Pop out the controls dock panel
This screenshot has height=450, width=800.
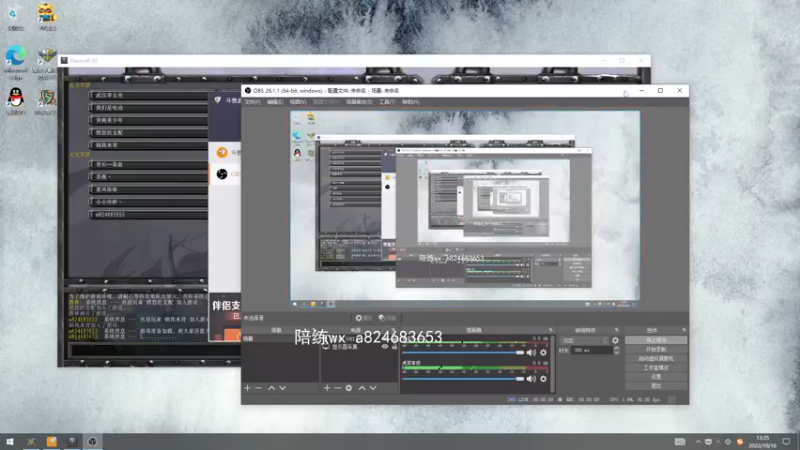point(684,331)
